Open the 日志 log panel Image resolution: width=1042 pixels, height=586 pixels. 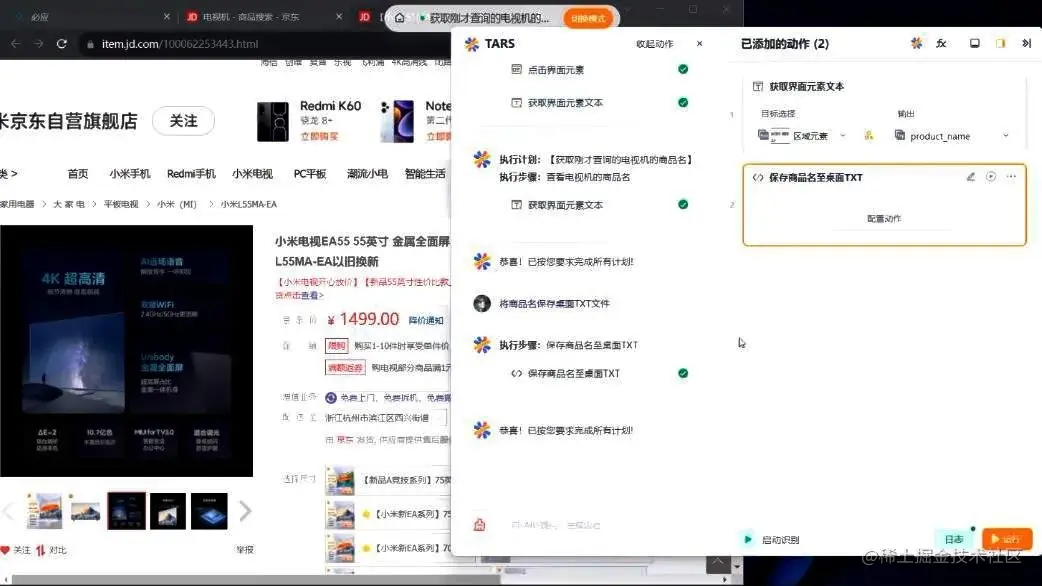coord(954,539)
